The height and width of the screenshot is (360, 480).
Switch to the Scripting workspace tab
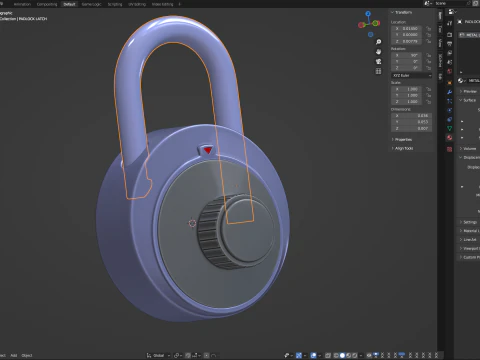(x=115, y=4)
